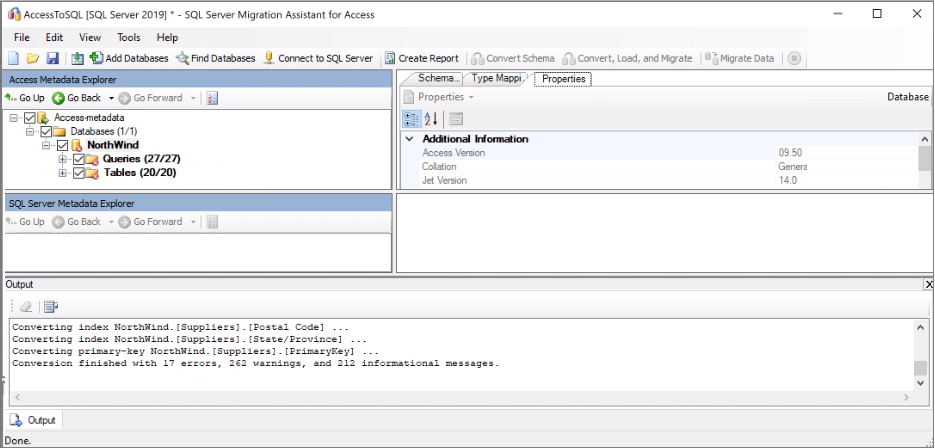Click the New Project toolbar icon

coord(16,59)
